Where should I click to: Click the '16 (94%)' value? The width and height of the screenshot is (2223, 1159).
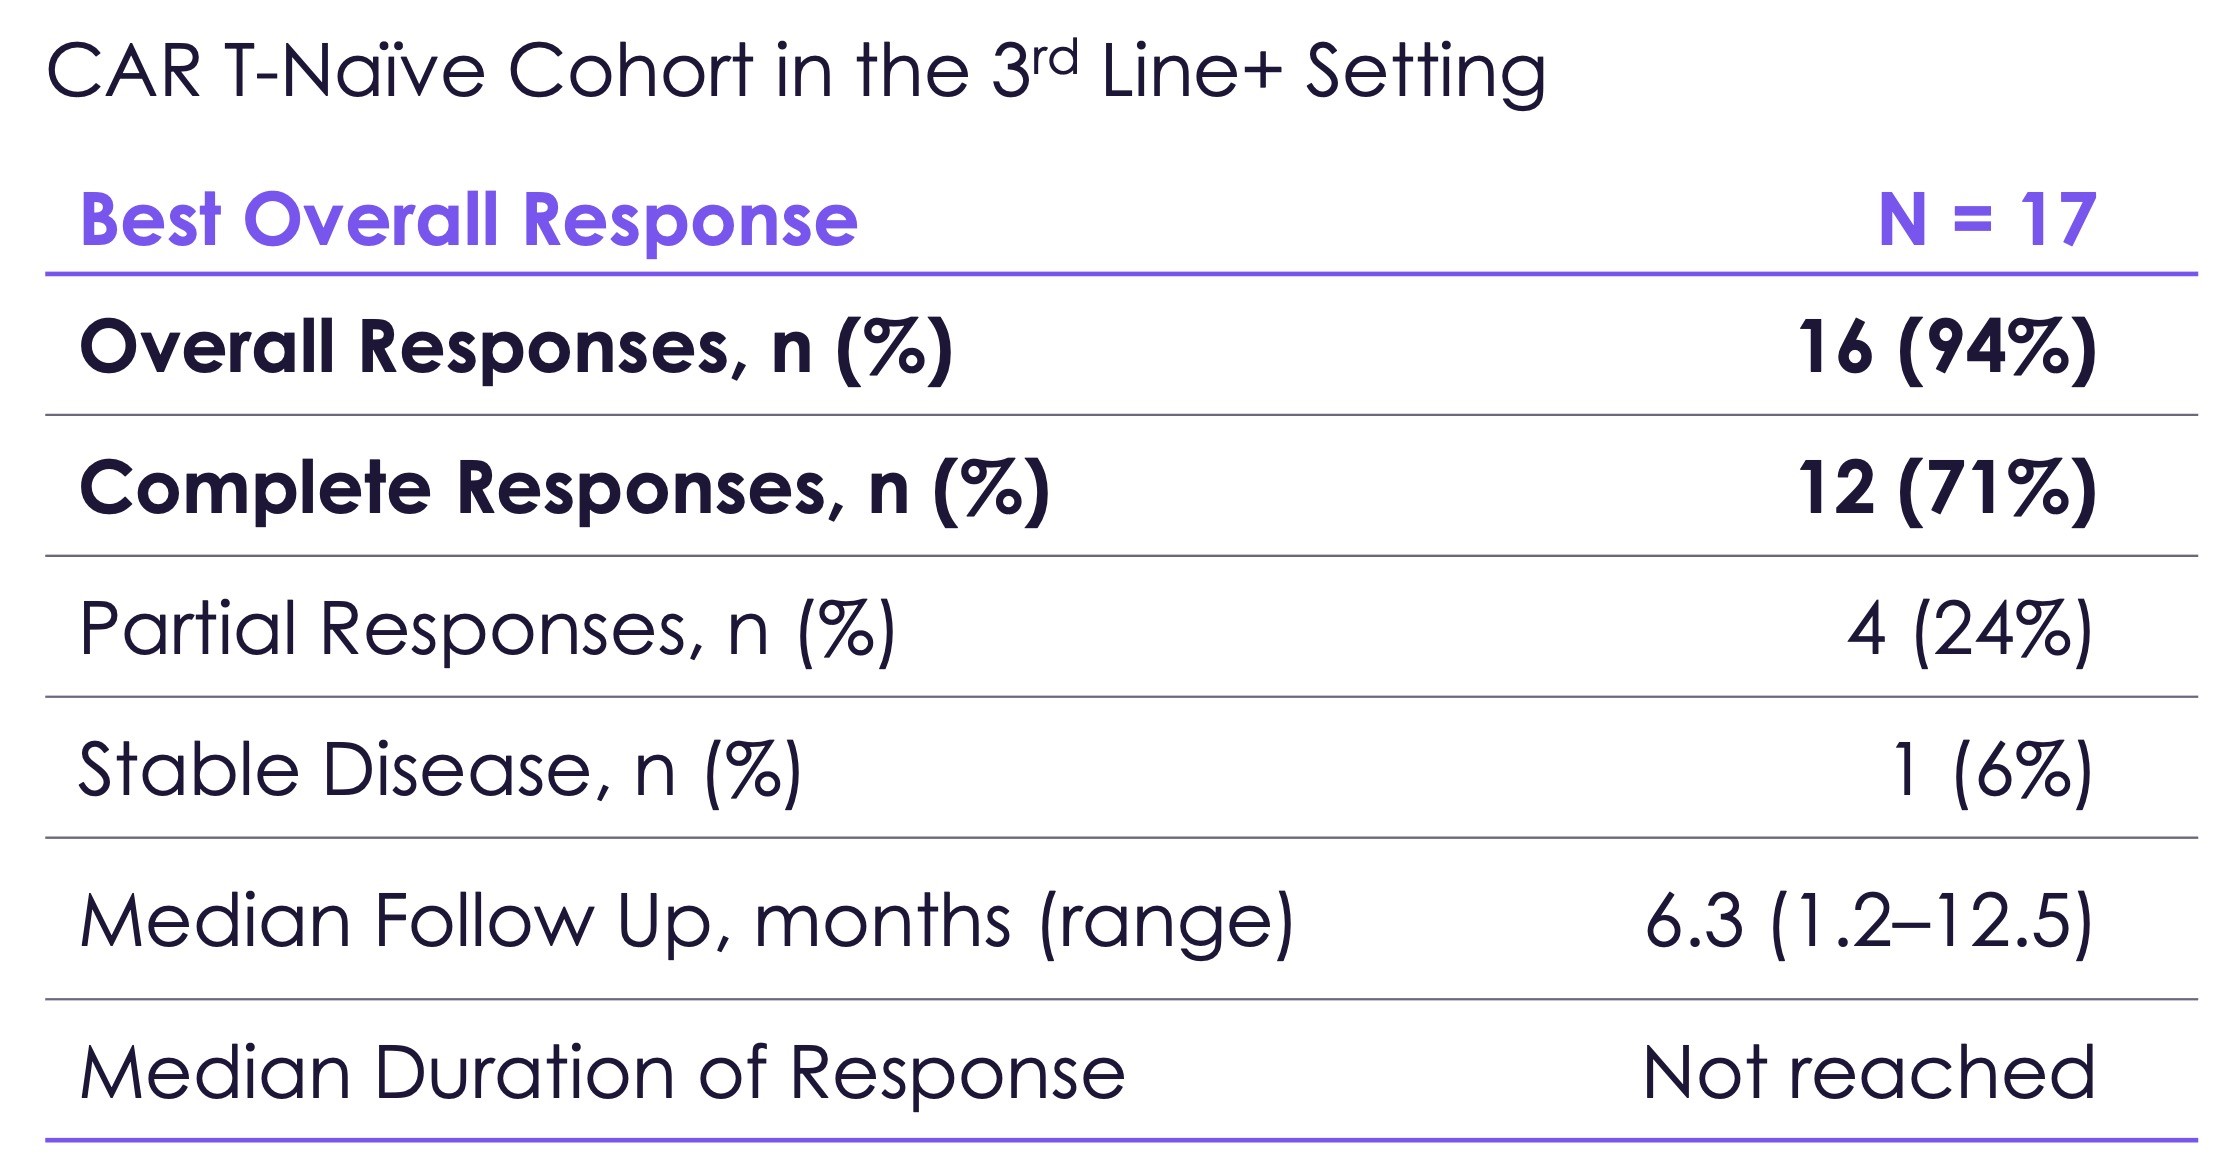tap(1946, 348)
